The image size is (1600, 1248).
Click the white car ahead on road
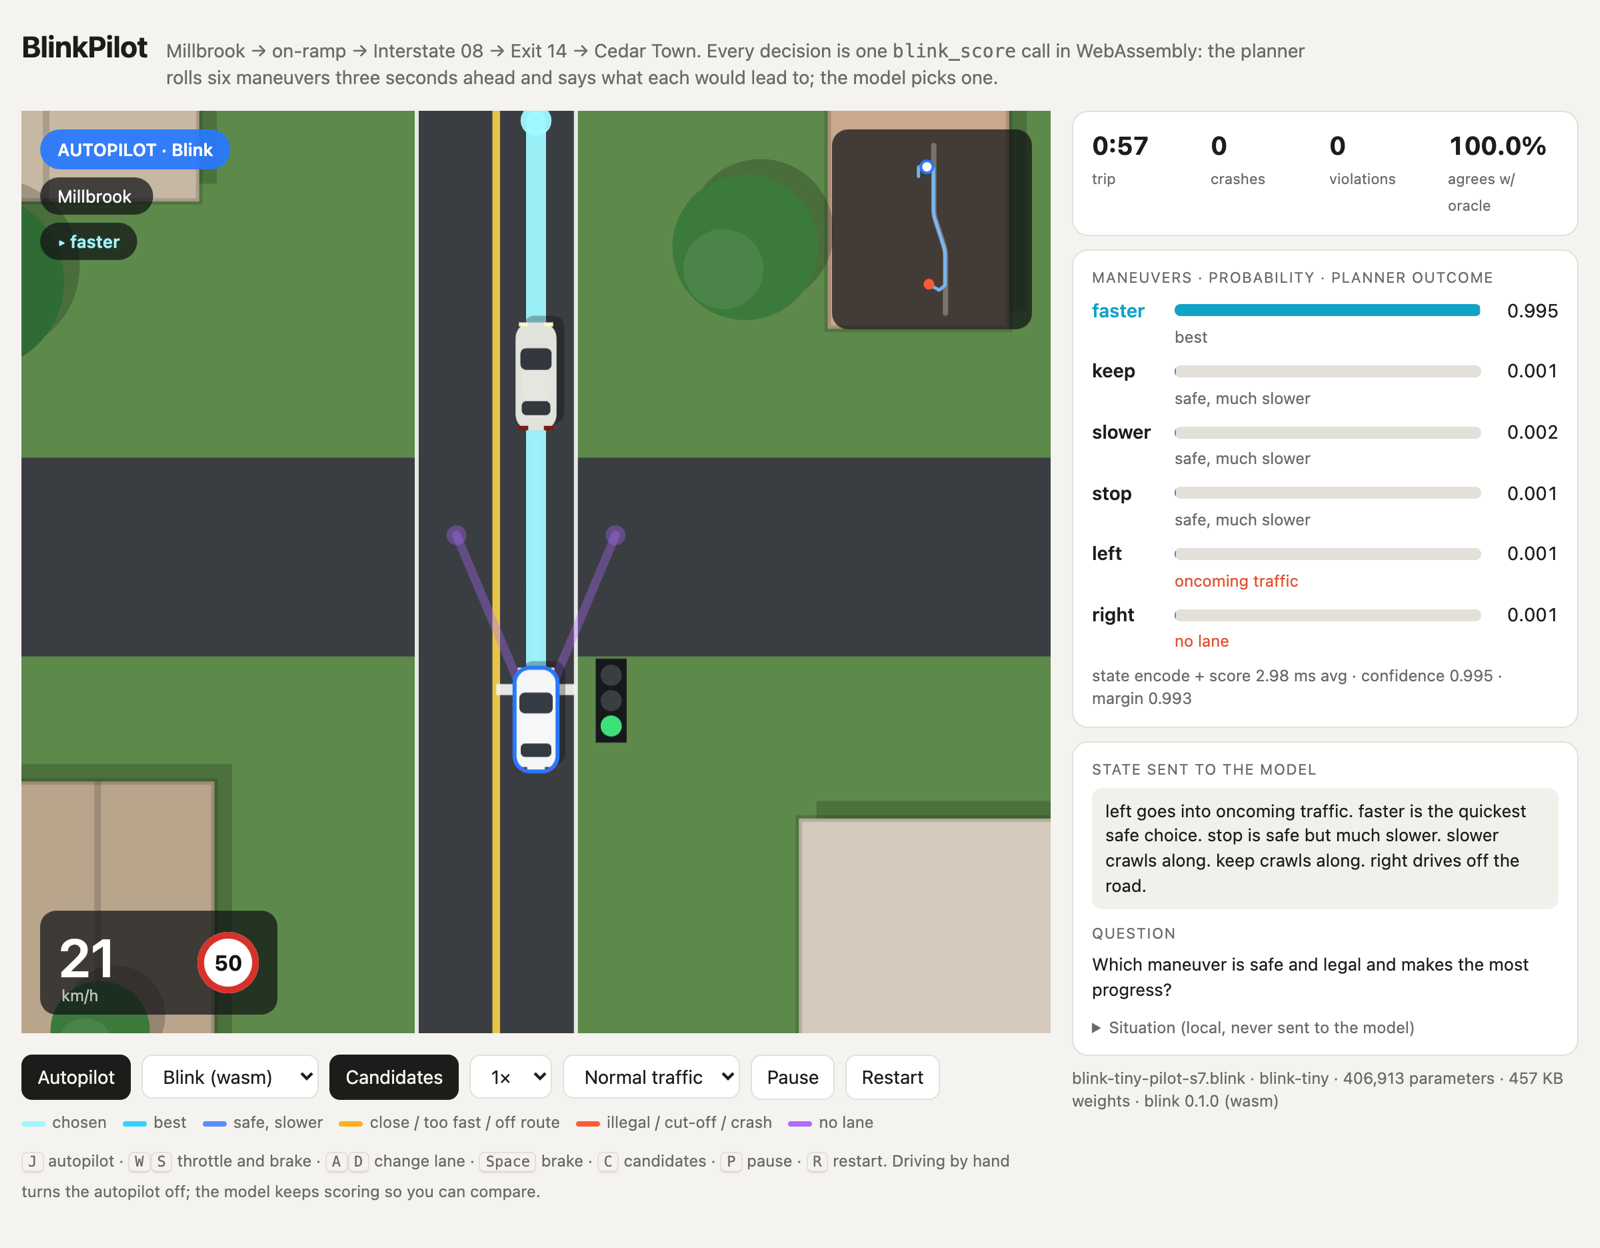click(536, 375)
